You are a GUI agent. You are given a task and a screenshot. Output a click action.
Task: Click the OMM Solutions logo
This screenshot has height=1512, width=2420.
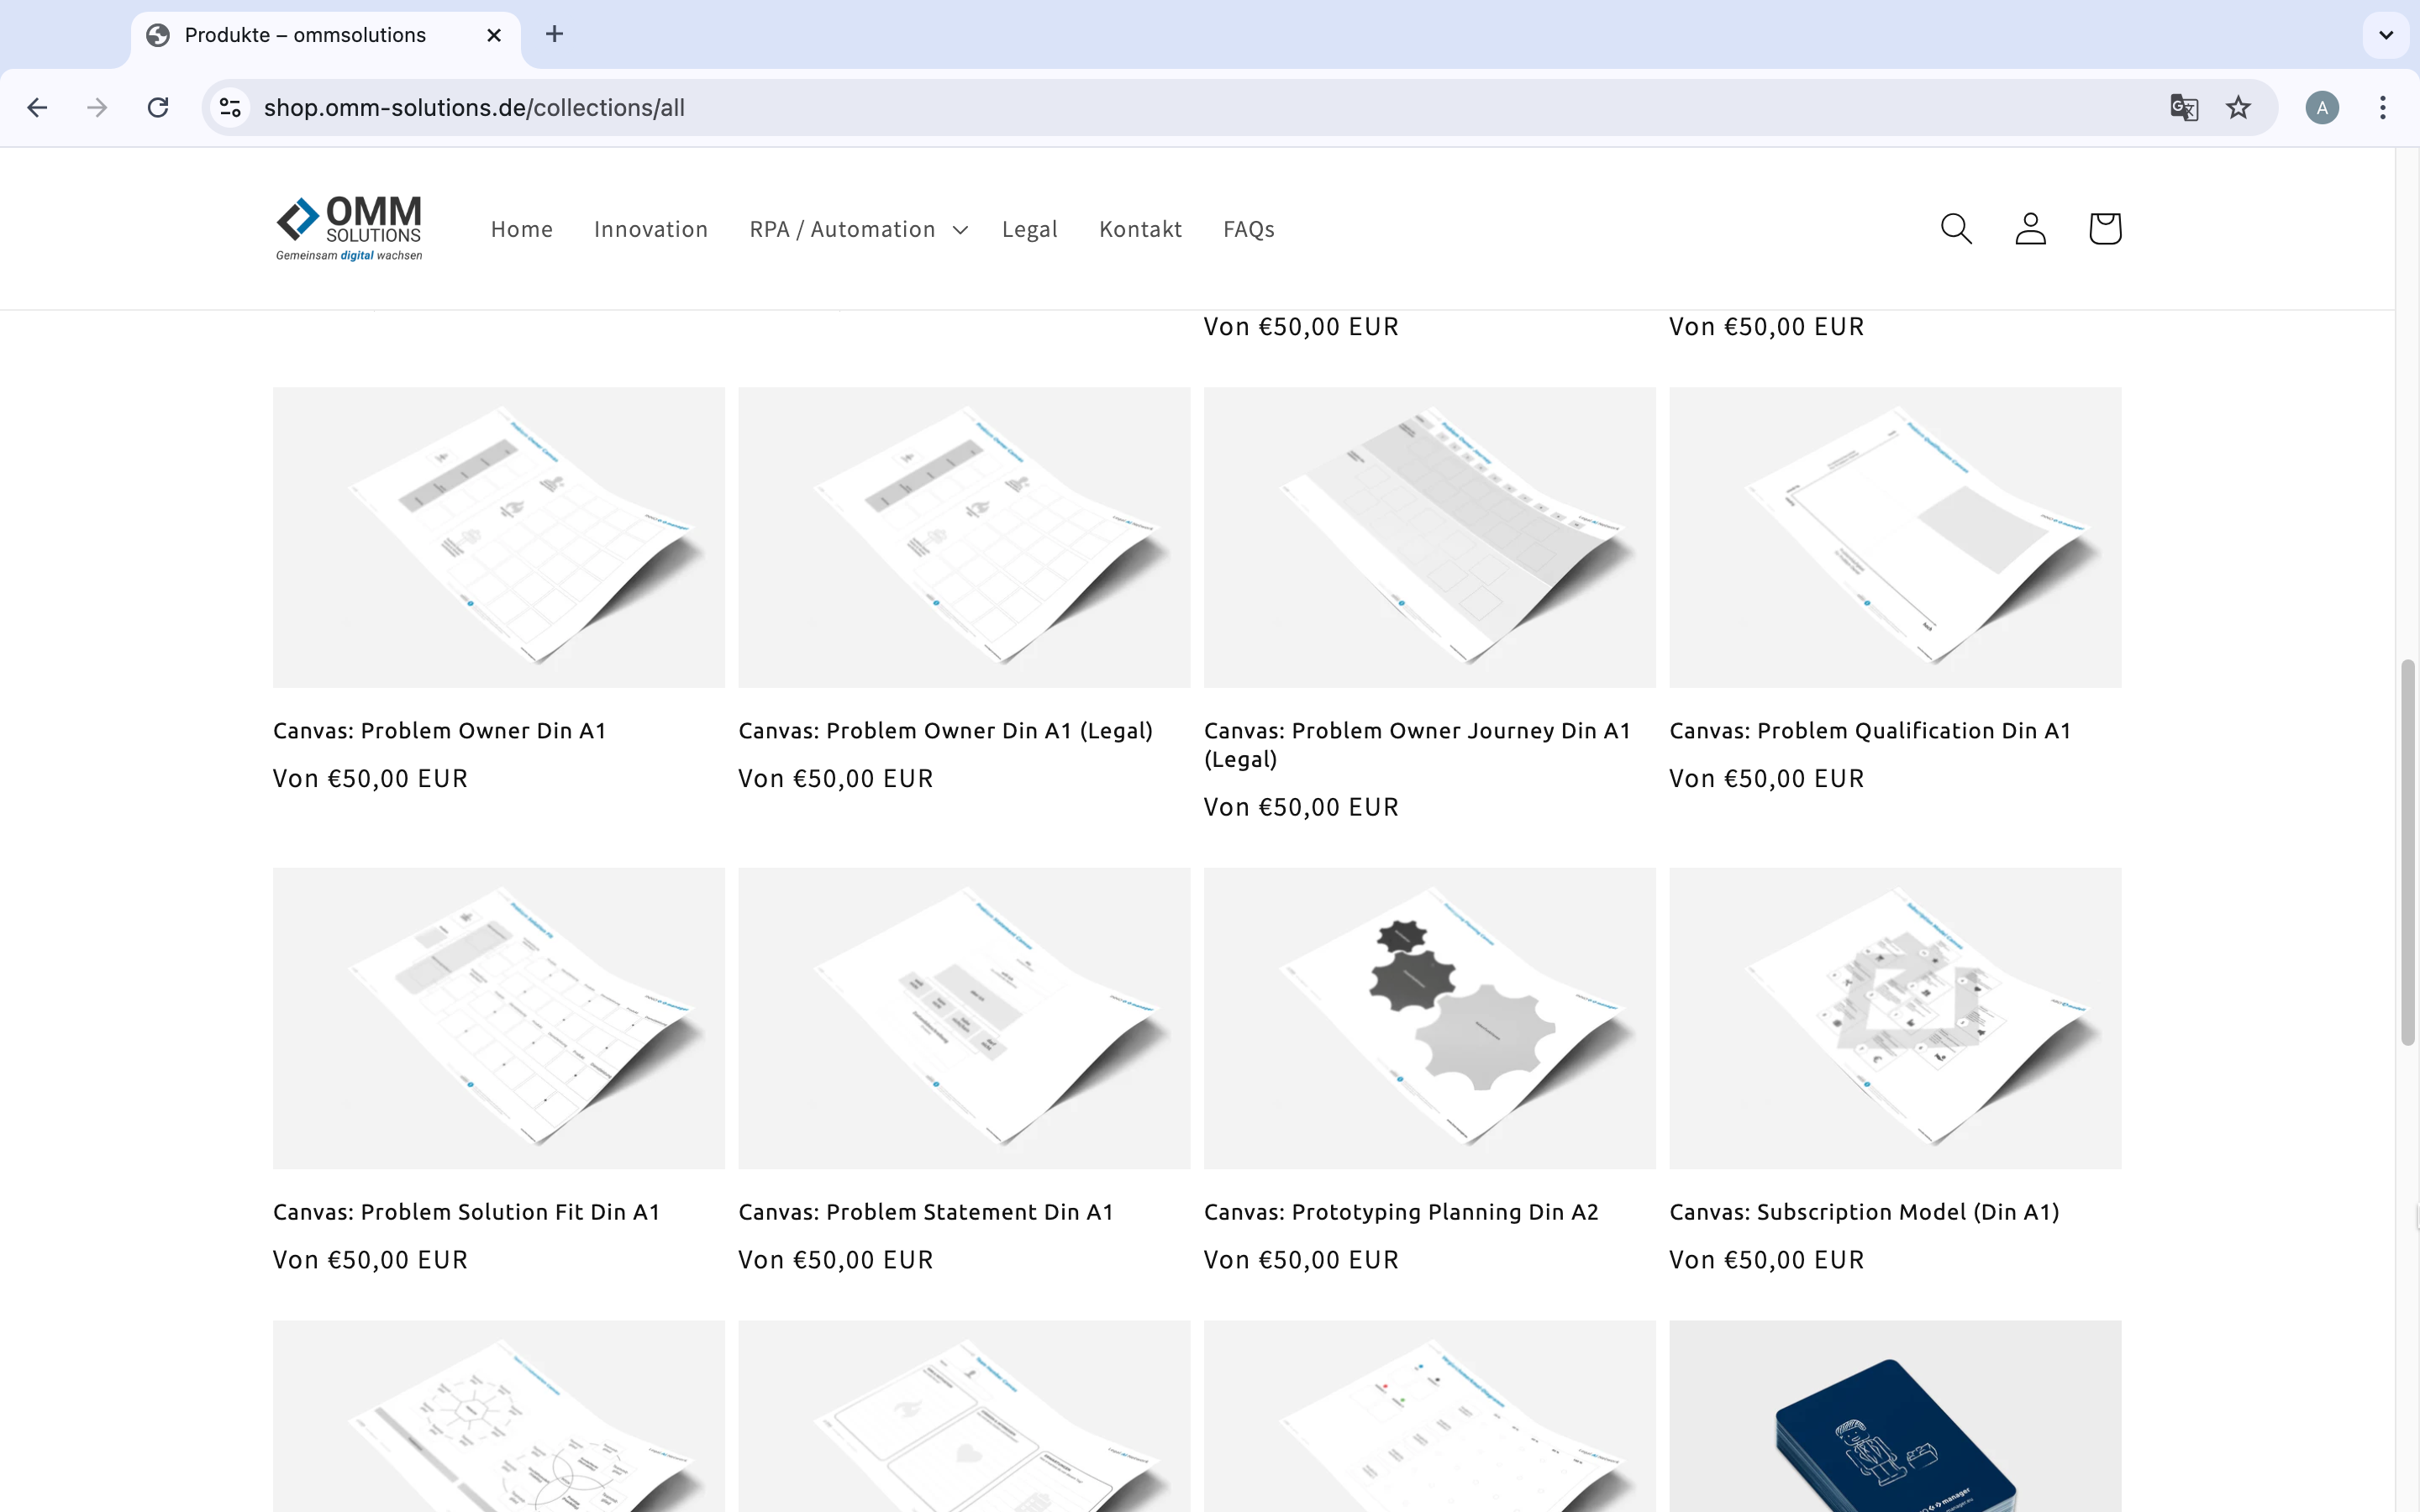349,229
